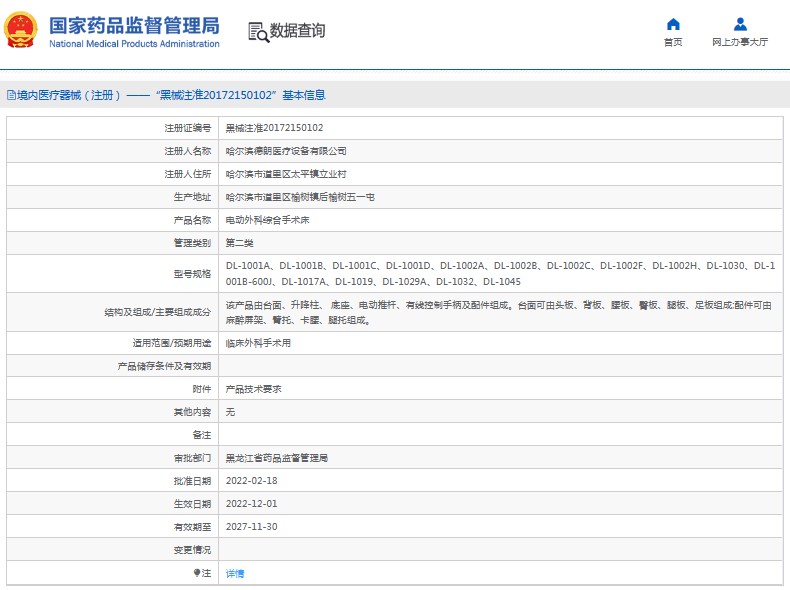Image resolution: width=790 pixels, height=590 pixels.
Task: Go to 首页 via home icon
Action: pyautogui.click(x=673, y=24)
